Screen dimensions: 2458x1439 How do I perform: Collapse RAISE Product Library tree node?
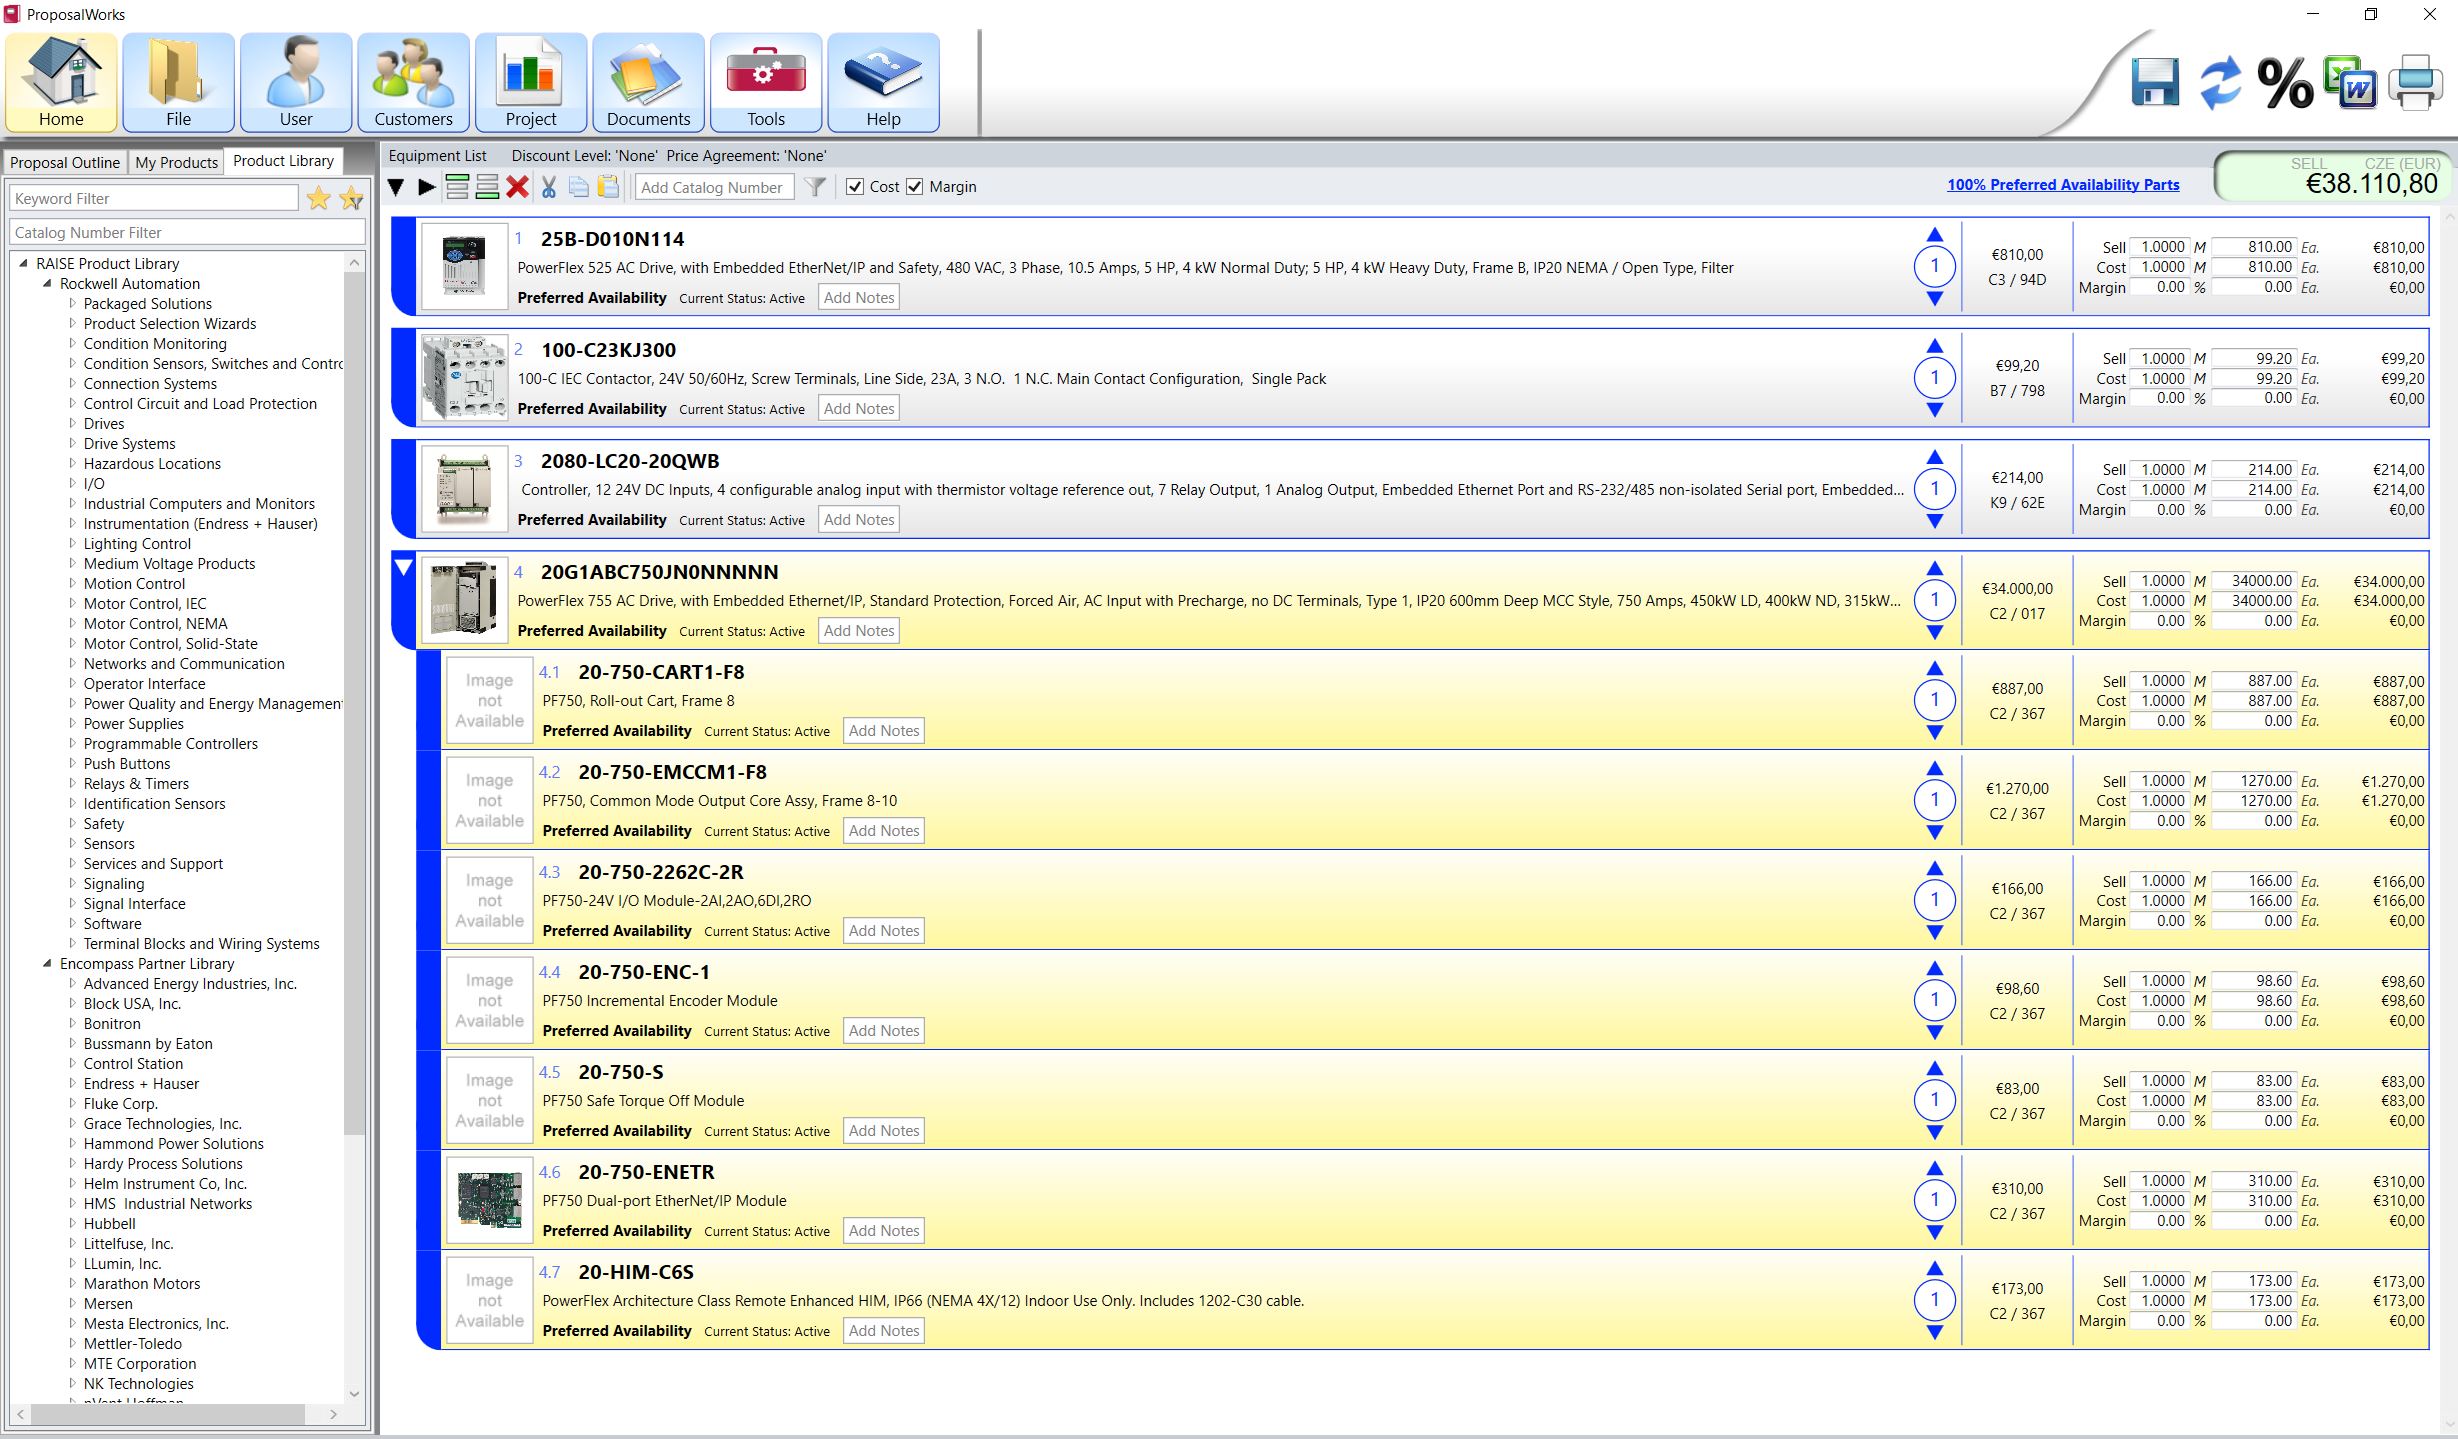click(23, 263)
